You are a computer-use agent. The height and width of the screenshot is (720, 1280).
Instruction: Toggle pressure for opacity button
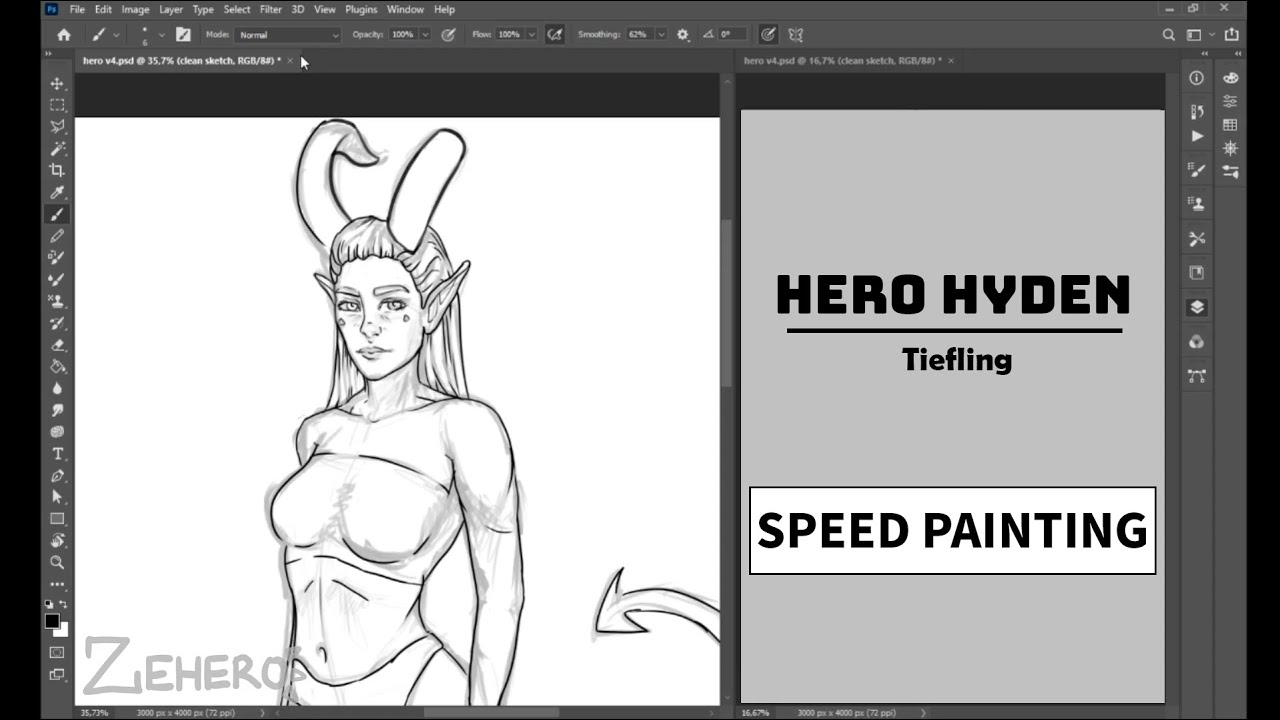point(448,34)
